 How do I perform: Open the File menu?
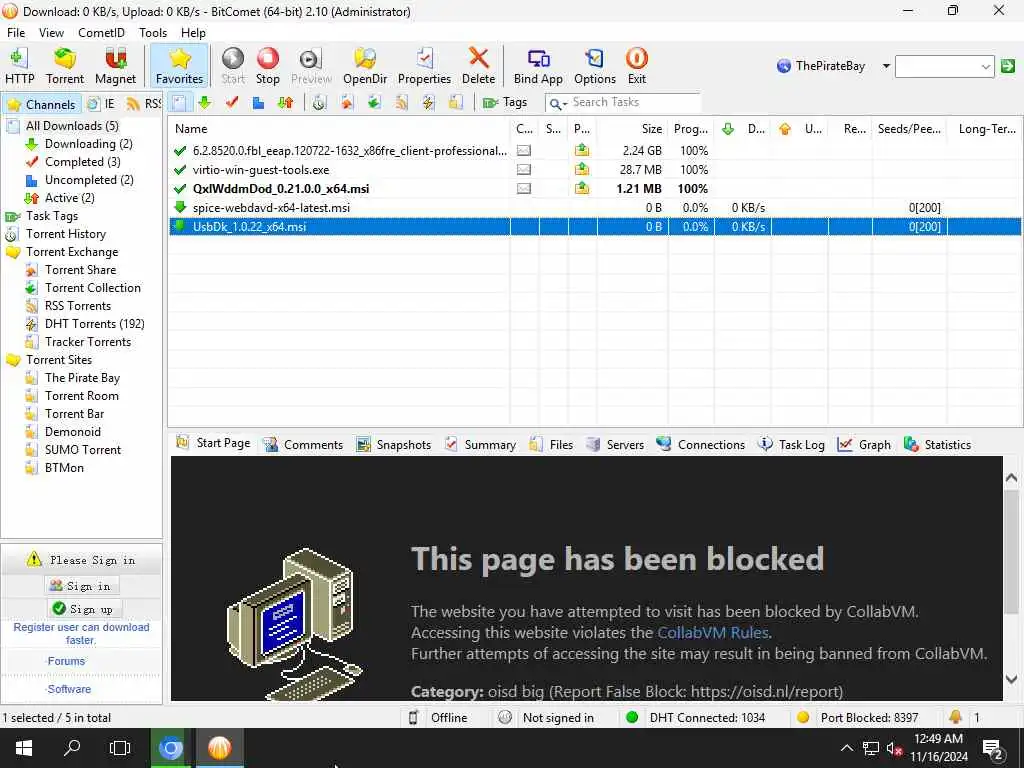pos(16,33)
